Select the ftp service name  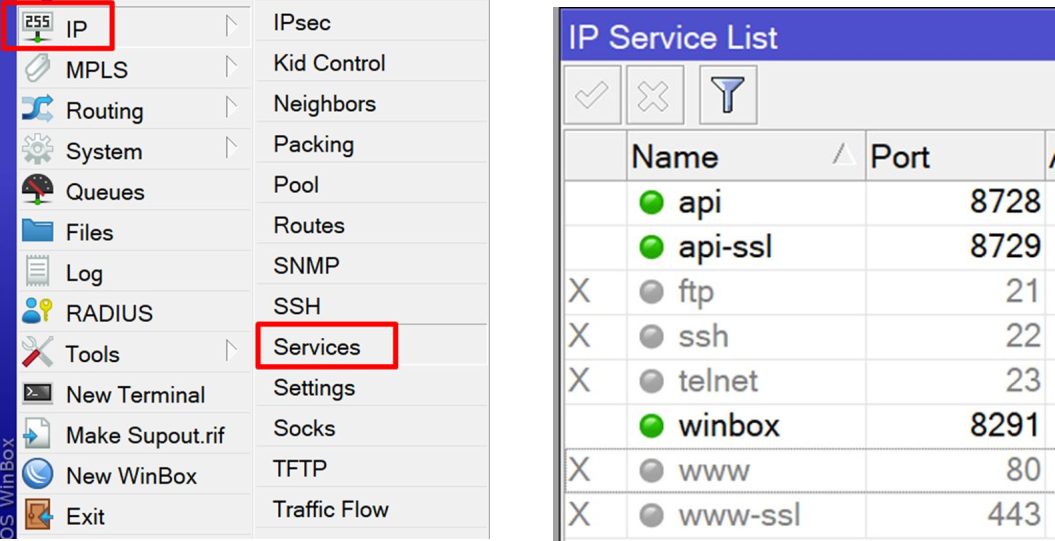coord(696,292)
